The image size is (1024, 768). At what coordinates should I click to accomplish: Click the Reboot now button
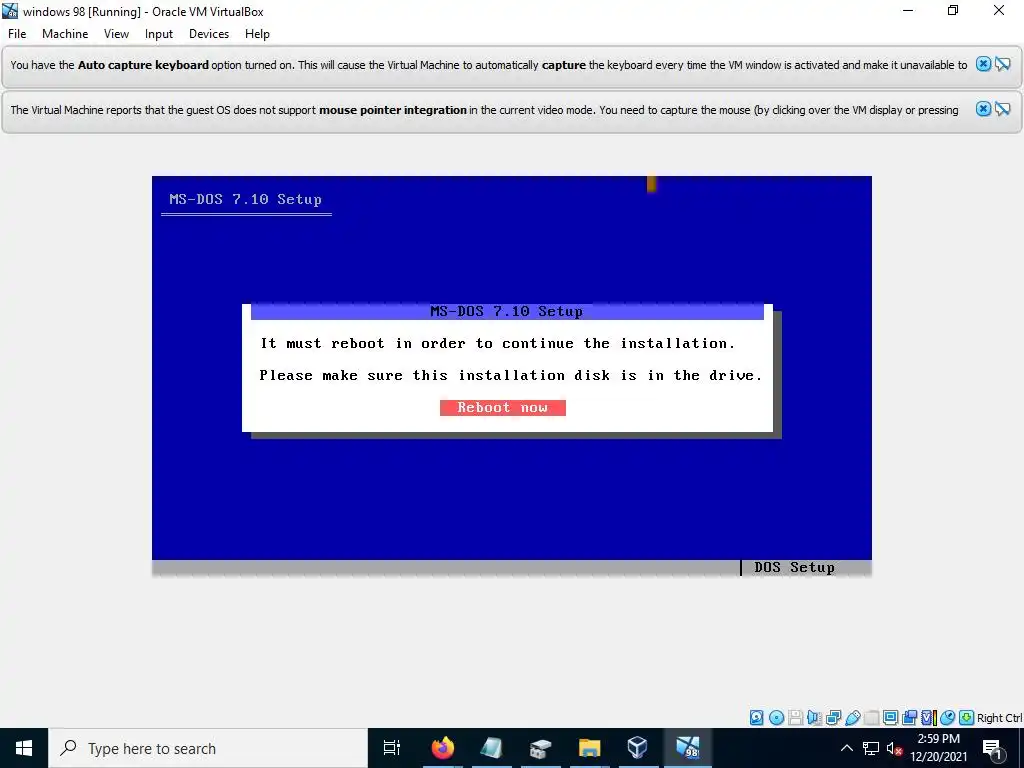click(x=502, y=408)
